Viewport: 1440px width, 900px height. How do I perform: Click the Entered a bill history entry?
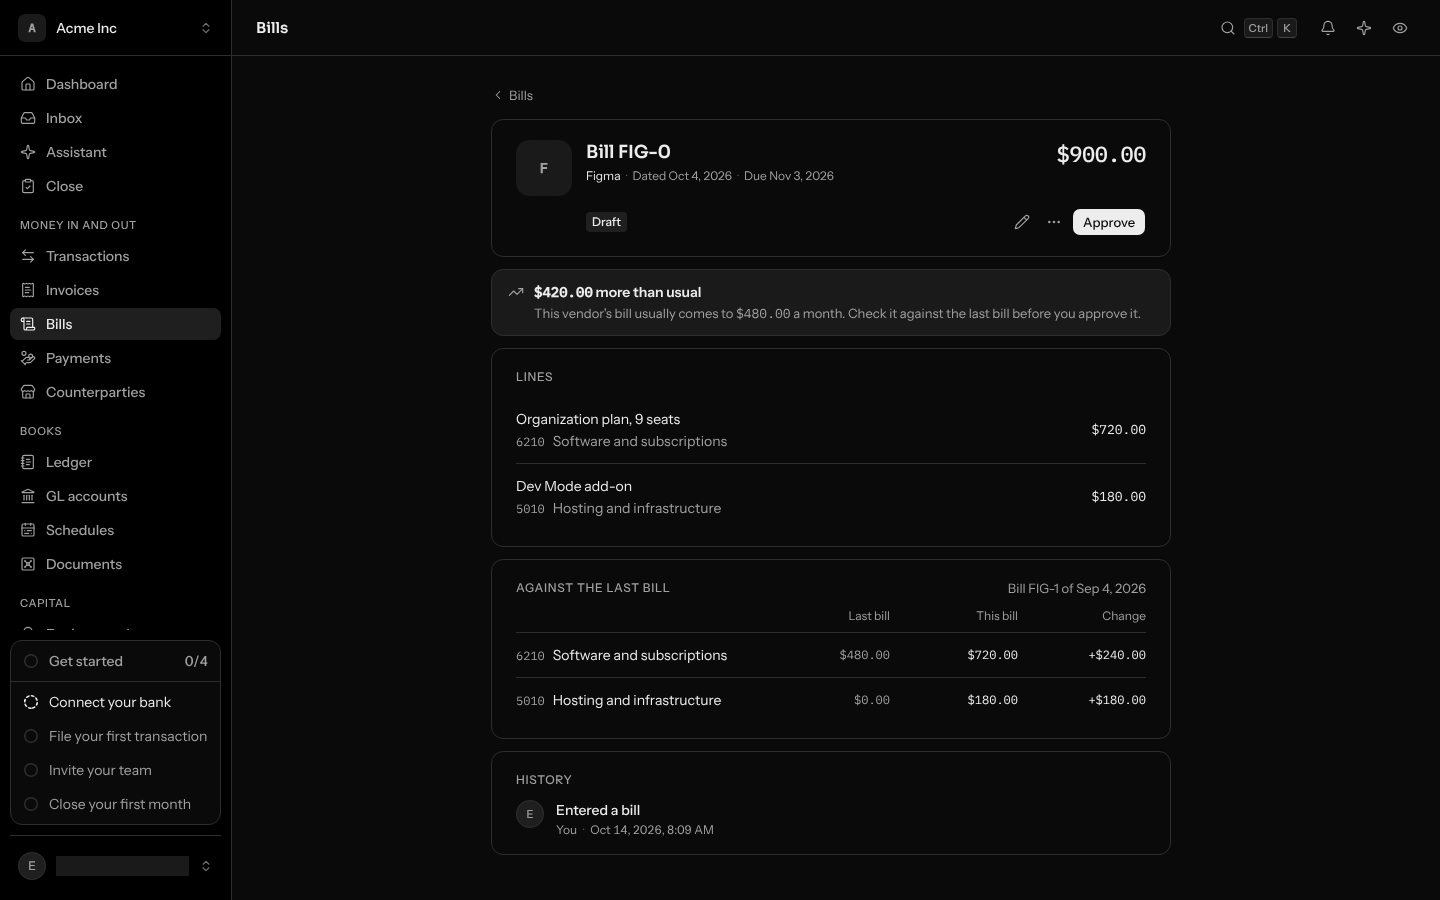tap(831, 819)
